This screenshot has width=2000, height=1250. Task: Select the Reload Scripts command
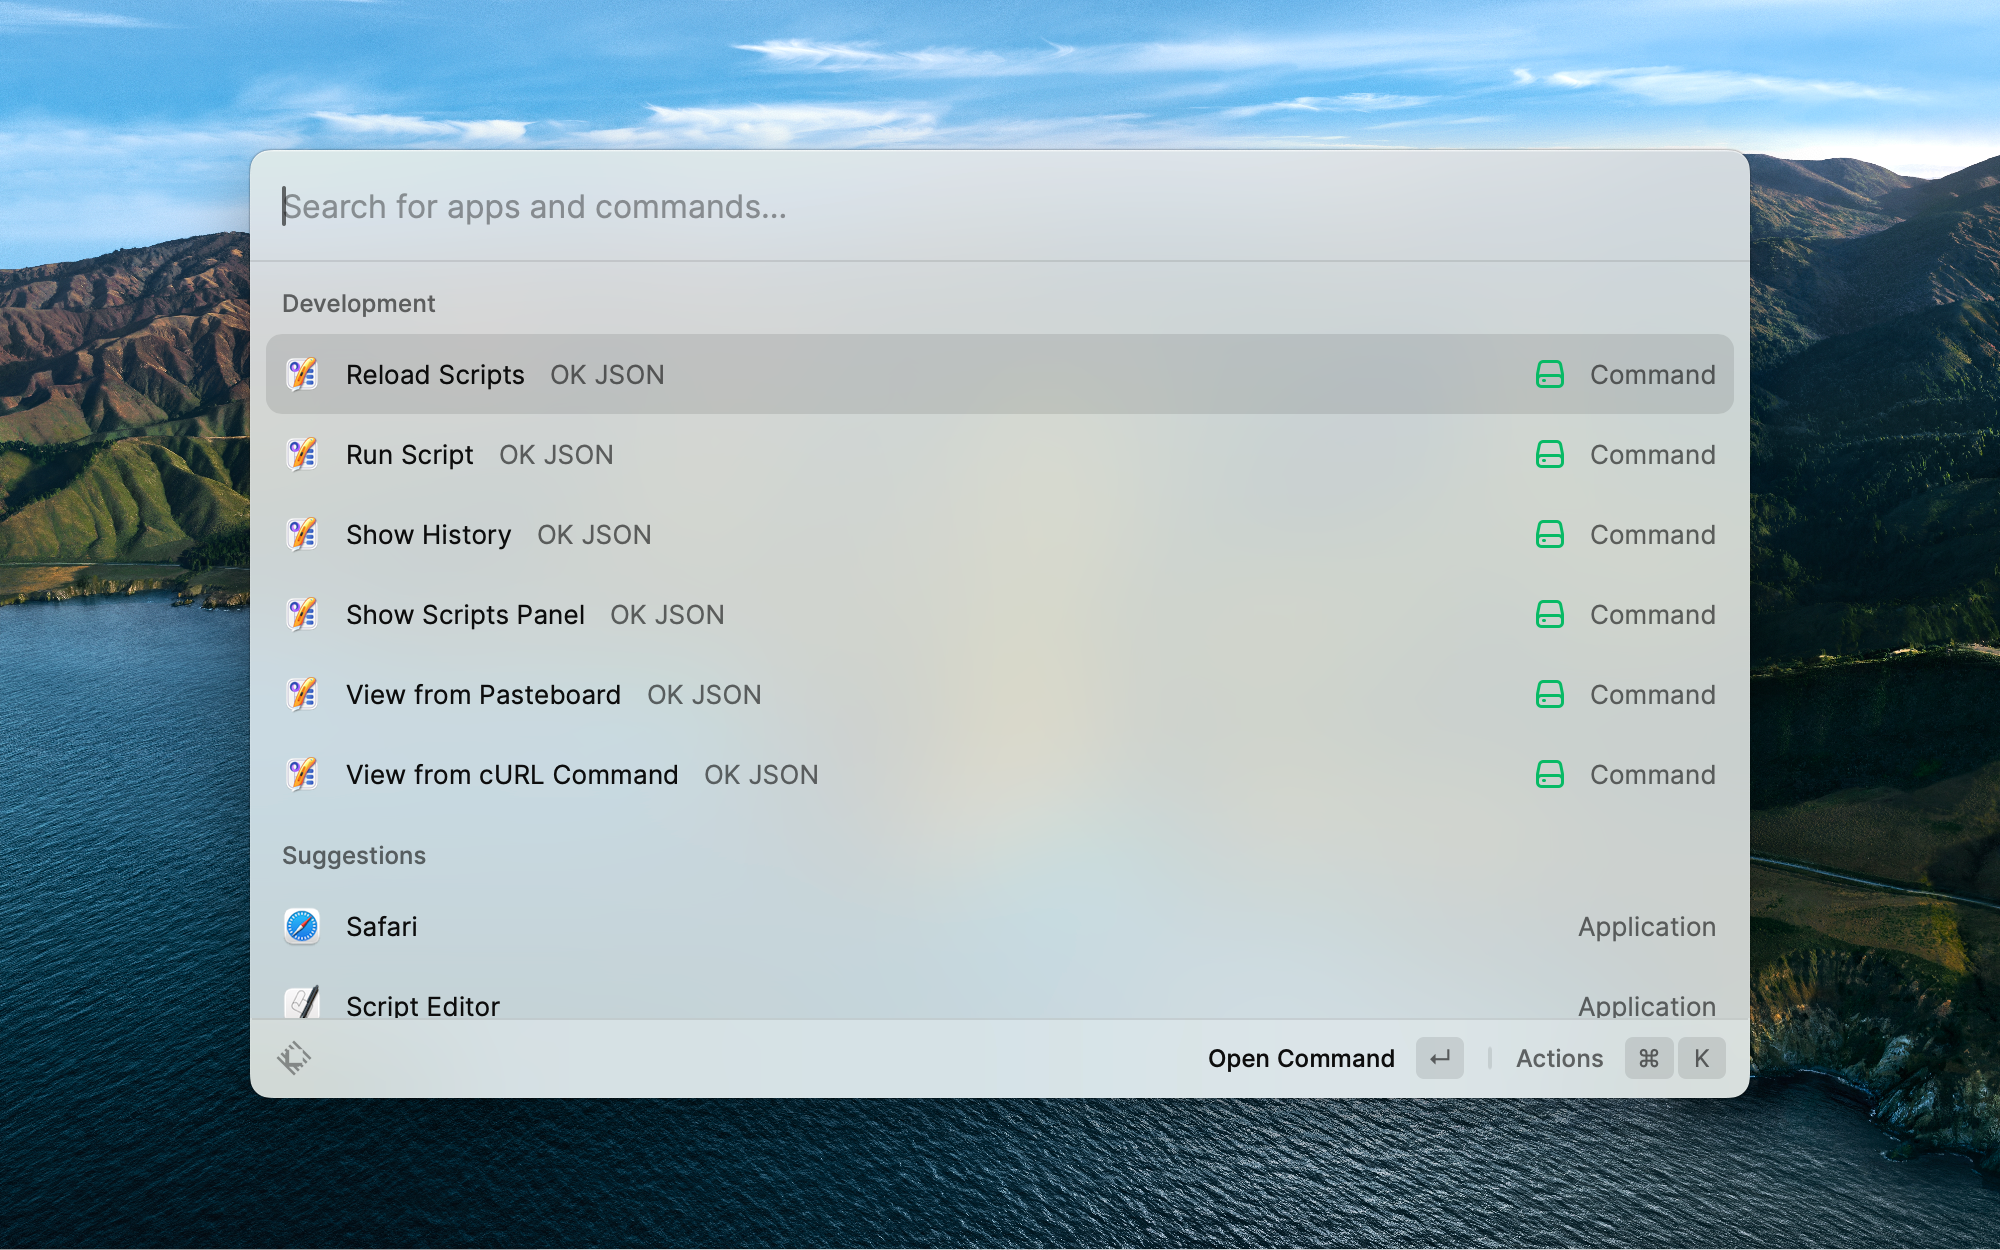tap(435, 374)
